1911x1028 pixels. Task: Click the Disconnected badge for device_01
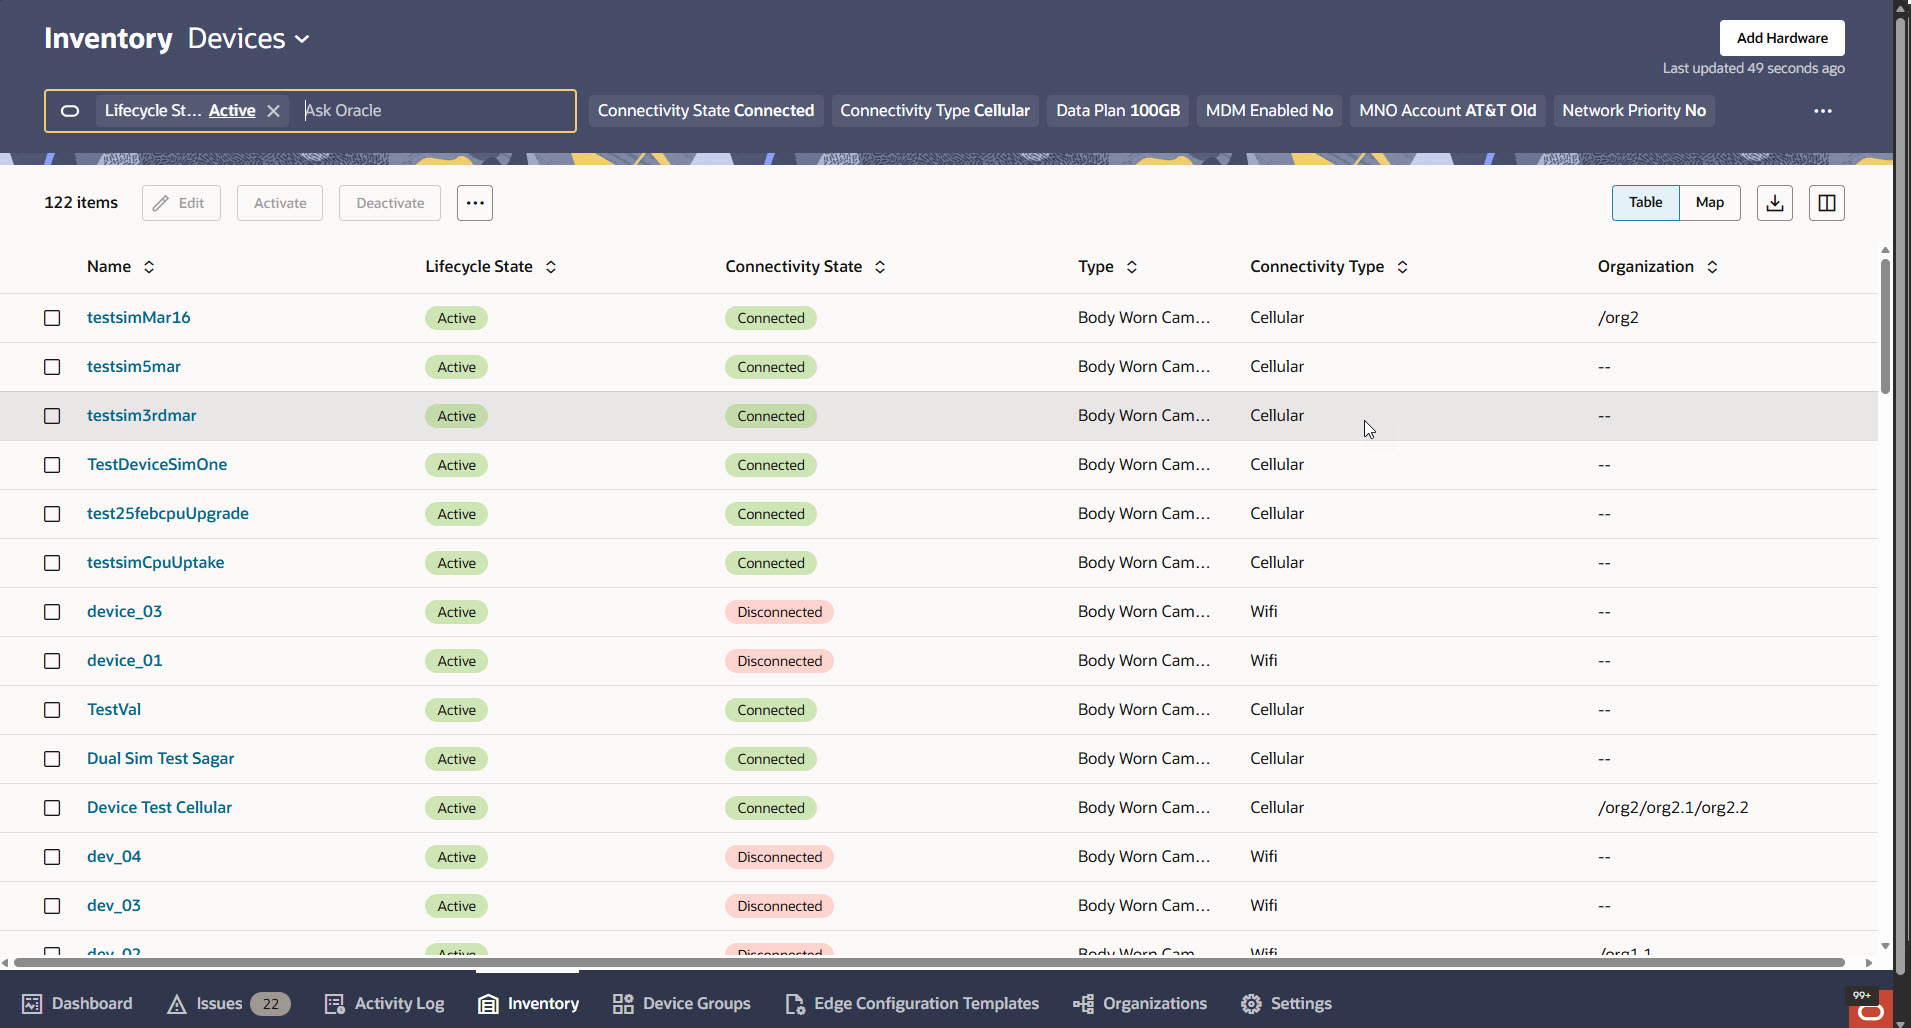780,661
